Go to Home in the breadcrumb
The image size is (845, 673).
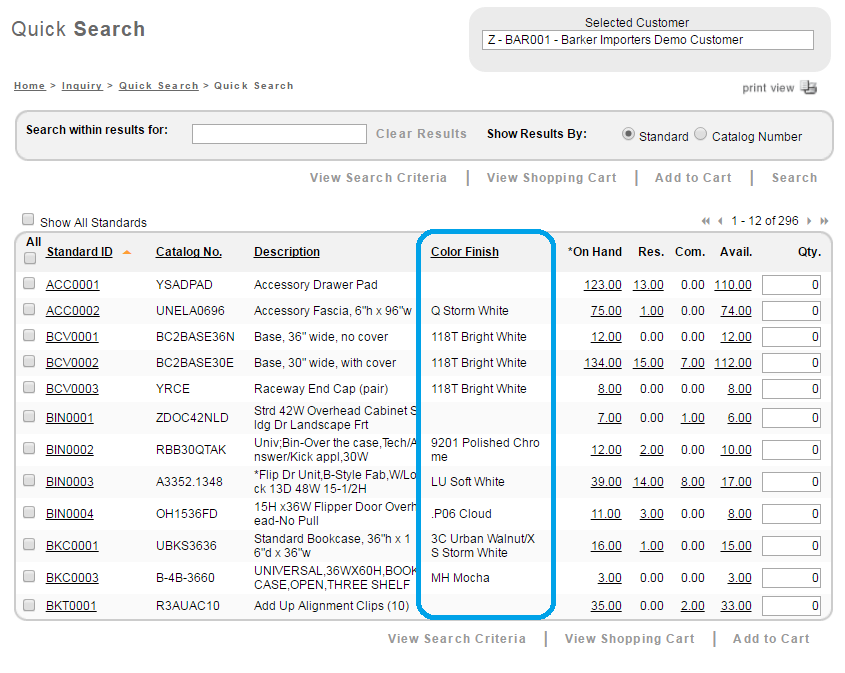(29, 86)
